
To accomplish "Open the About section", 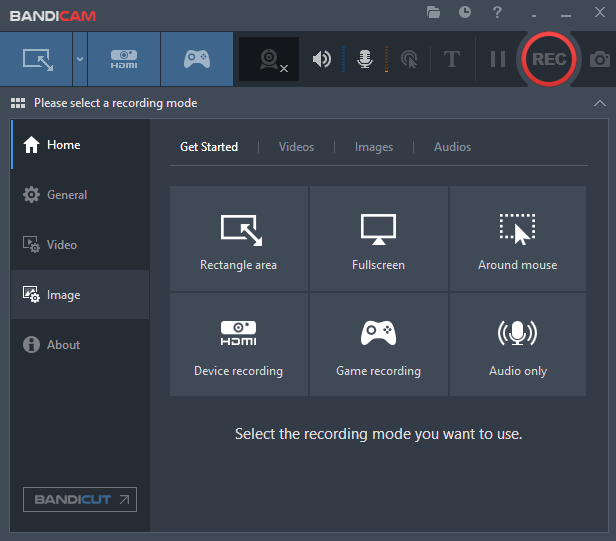I will point(81,345).
